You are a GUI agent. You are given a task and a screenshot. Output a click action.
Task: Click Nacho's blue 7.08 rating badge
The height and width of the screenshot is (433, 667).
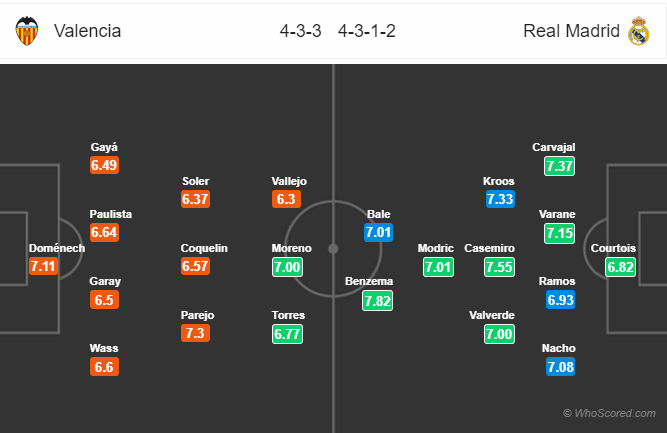tap(560, 367)
